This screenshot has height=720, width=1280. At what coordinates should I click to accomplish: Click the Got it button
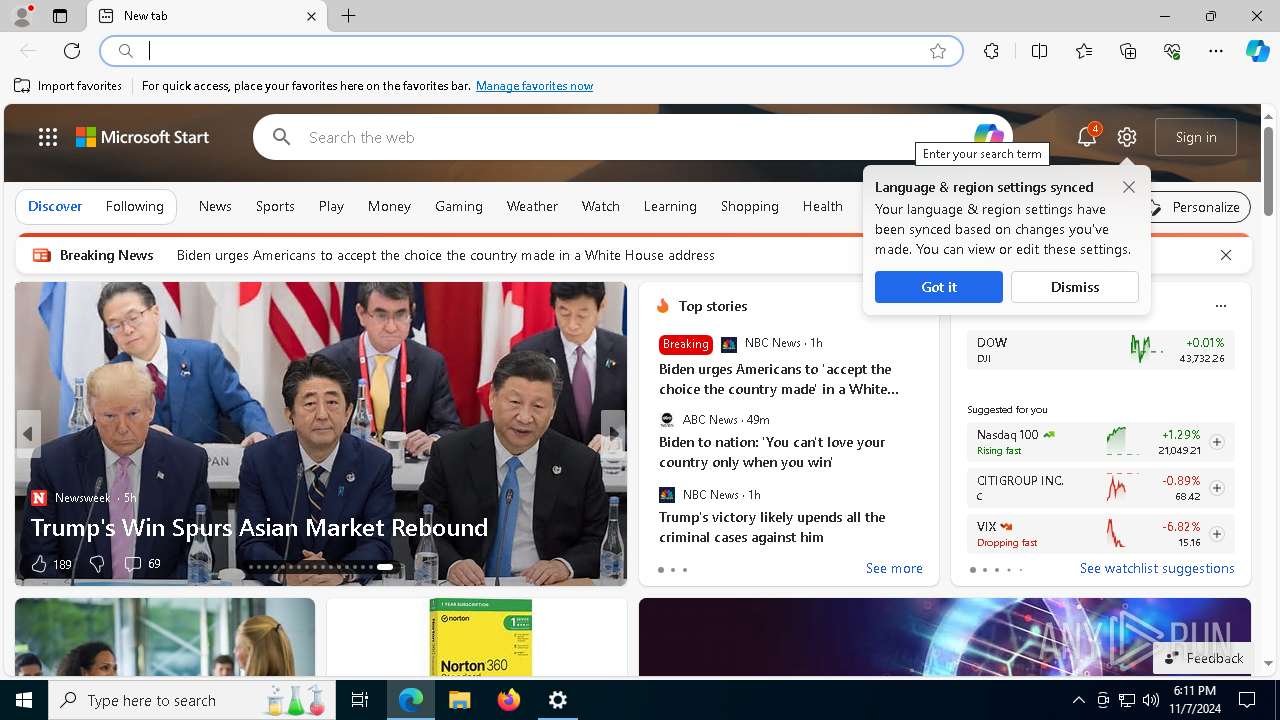(938, 287)
